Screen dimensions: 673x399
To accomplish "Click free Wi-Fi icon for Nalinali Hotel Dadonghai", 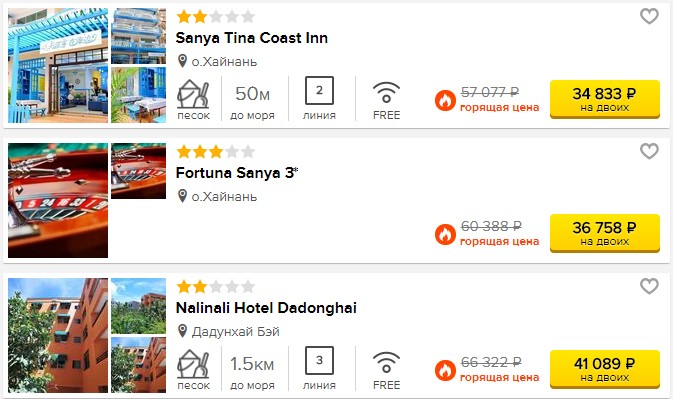I will tap(386, 362).
